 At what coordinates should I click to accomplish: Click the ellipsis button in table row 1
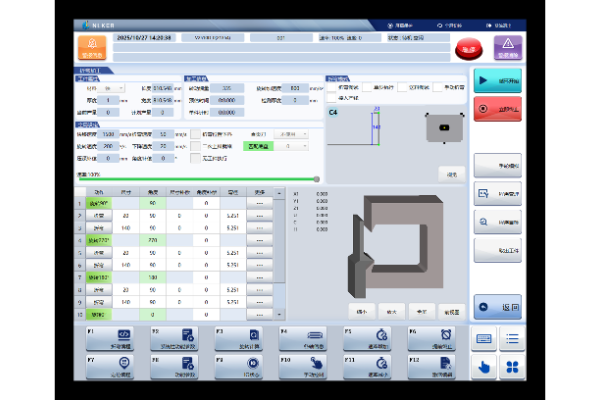259,203
